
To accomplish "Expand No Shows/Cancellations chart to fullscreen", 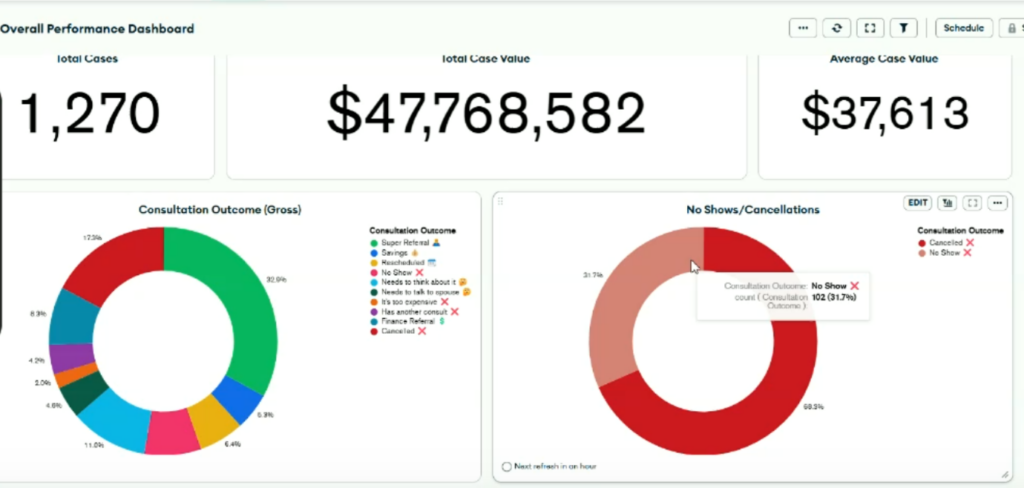I will click(x=971, y=203).
